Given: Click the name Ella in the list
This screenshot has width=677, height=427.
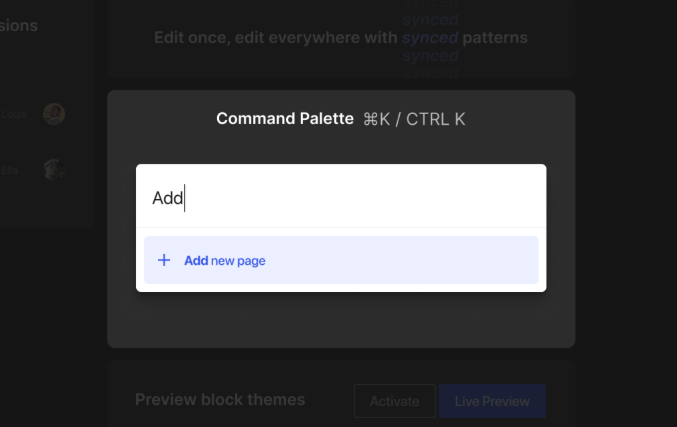Looking at the screenshot, I should tap(9, 170).
